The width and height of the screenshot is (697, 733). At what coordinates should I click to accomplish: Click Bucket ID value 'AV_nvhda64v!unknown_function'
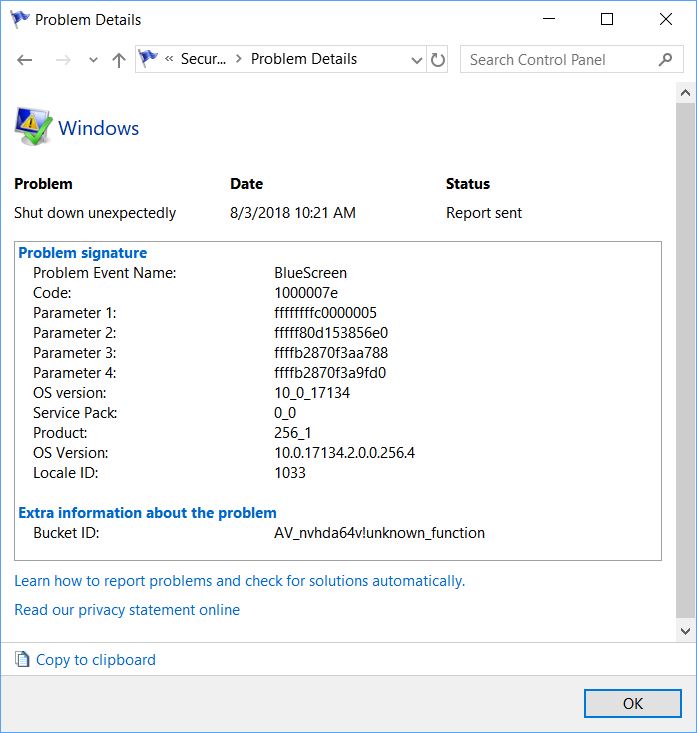tap(379, 533)
